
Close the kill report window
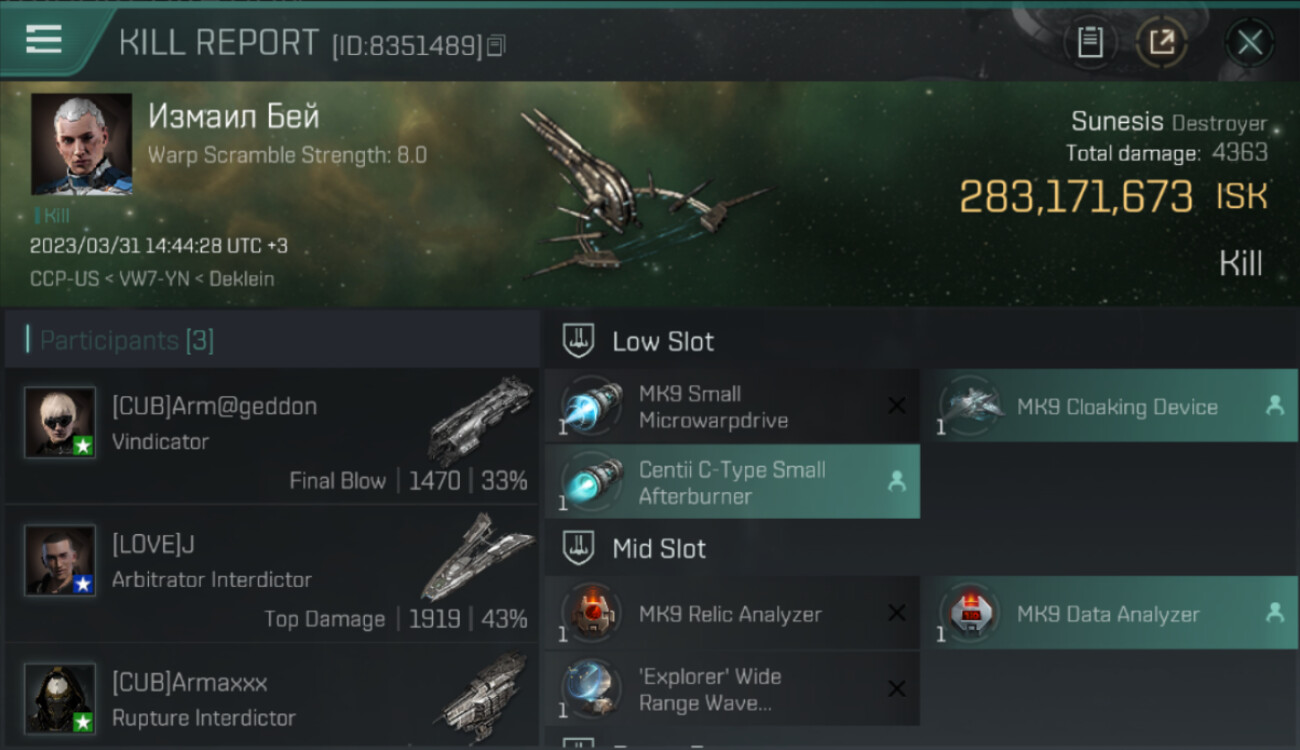tap(1249, 43)
